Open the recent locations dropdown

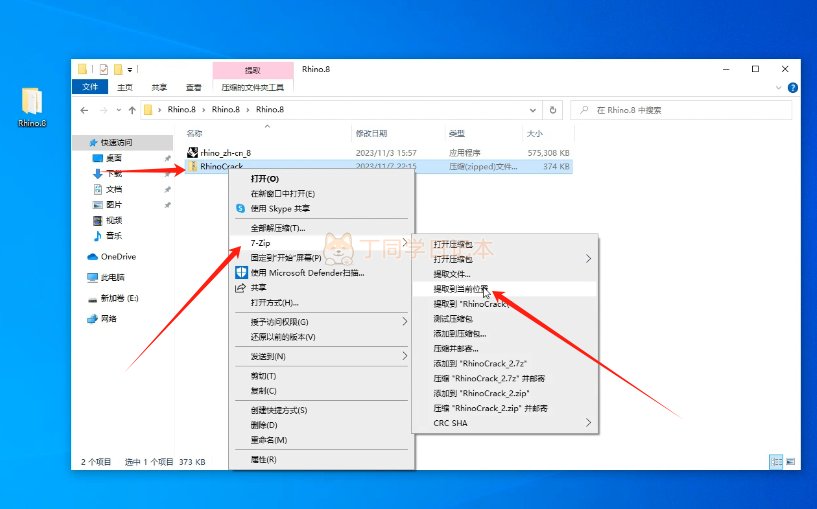tap(119, 110)
